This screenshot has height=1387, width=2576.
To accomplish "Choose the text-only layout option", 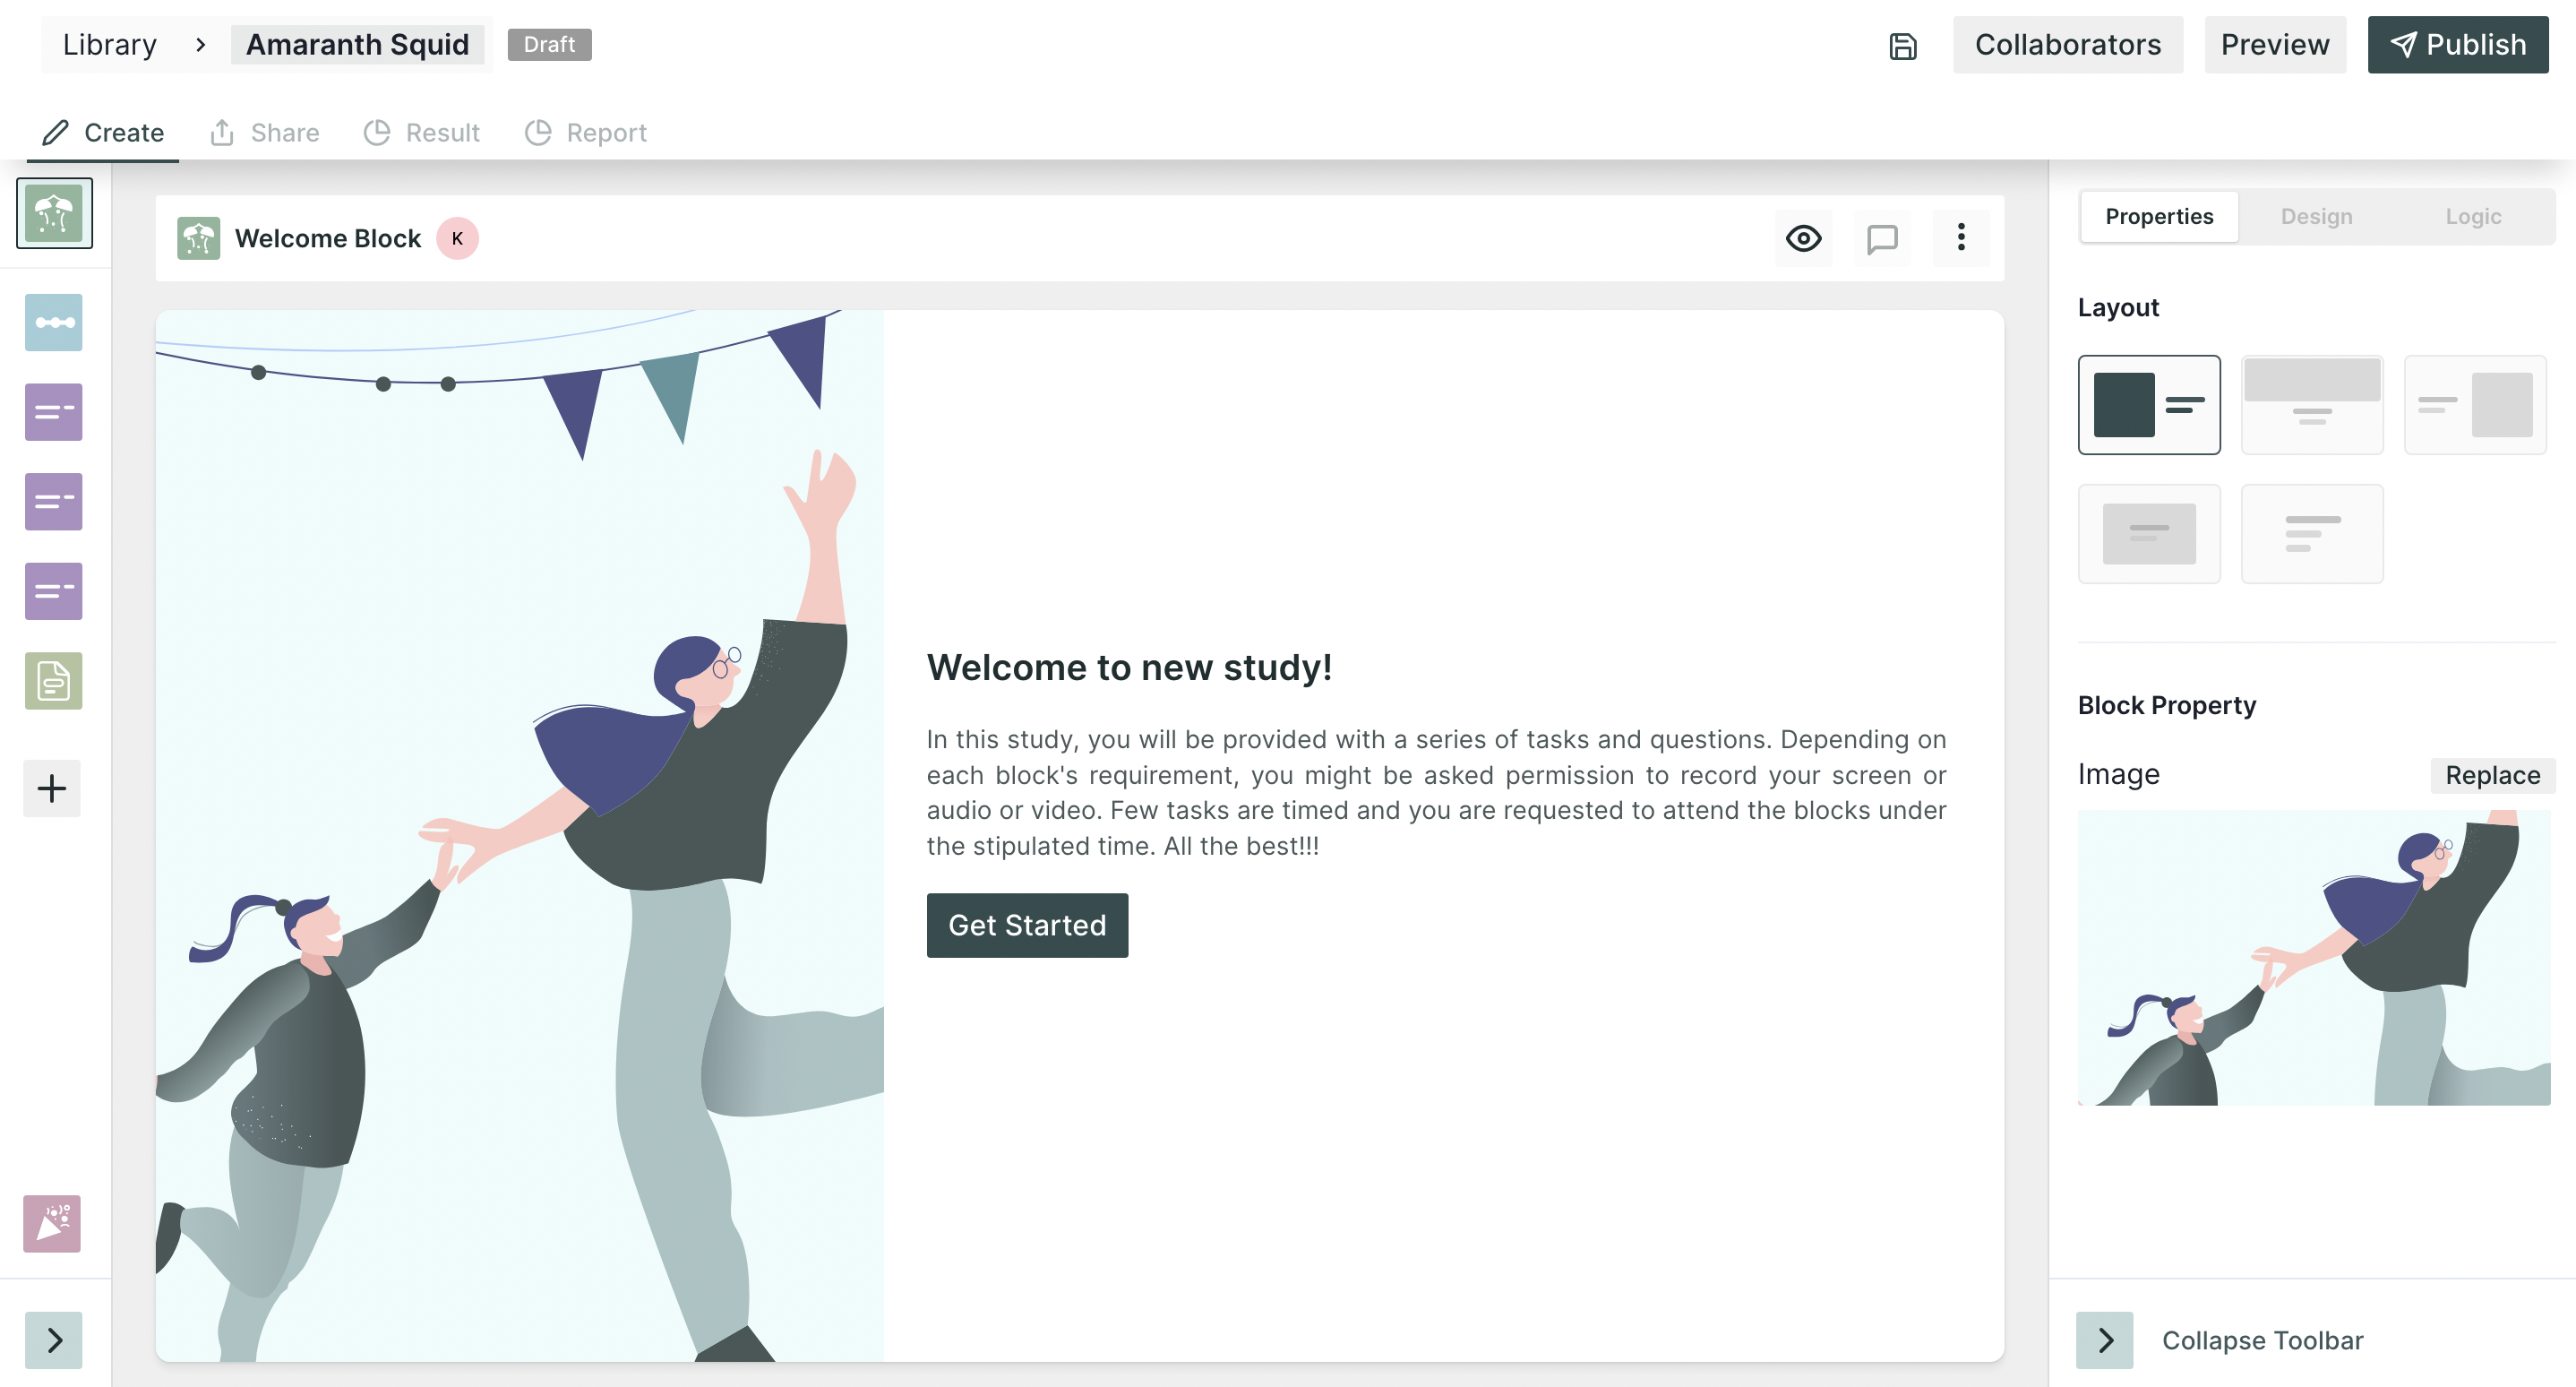I will (2311, 534).
